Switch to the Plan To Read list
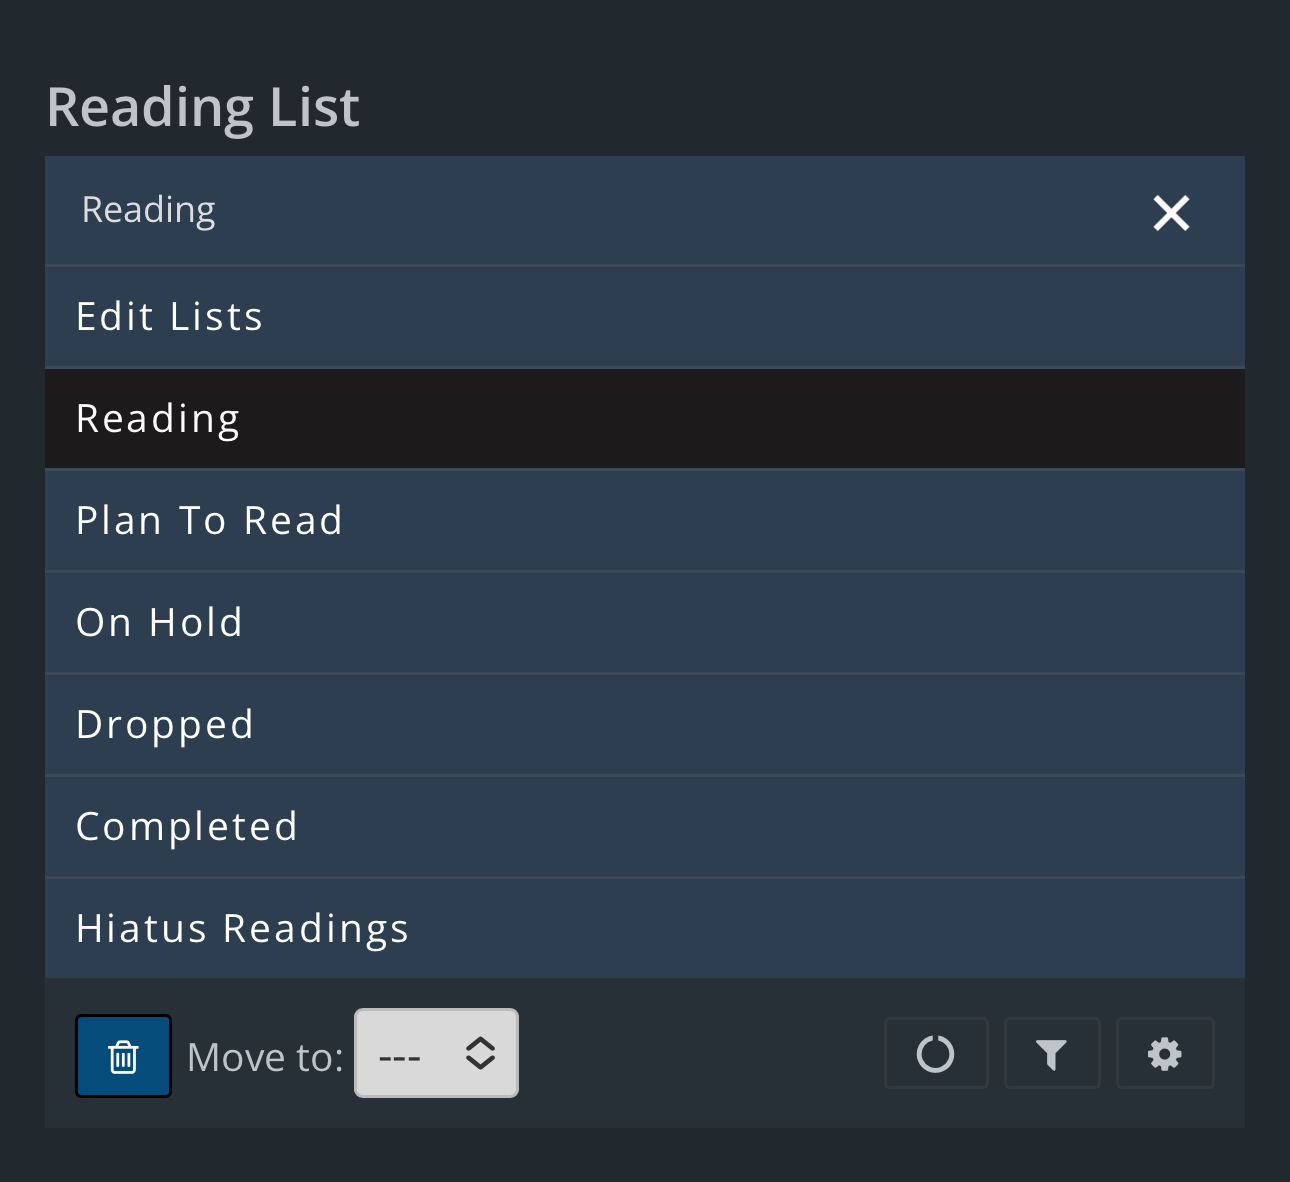Image resolution: width=1290 pixels, height=1182 pixels. [x=209, y=521]
